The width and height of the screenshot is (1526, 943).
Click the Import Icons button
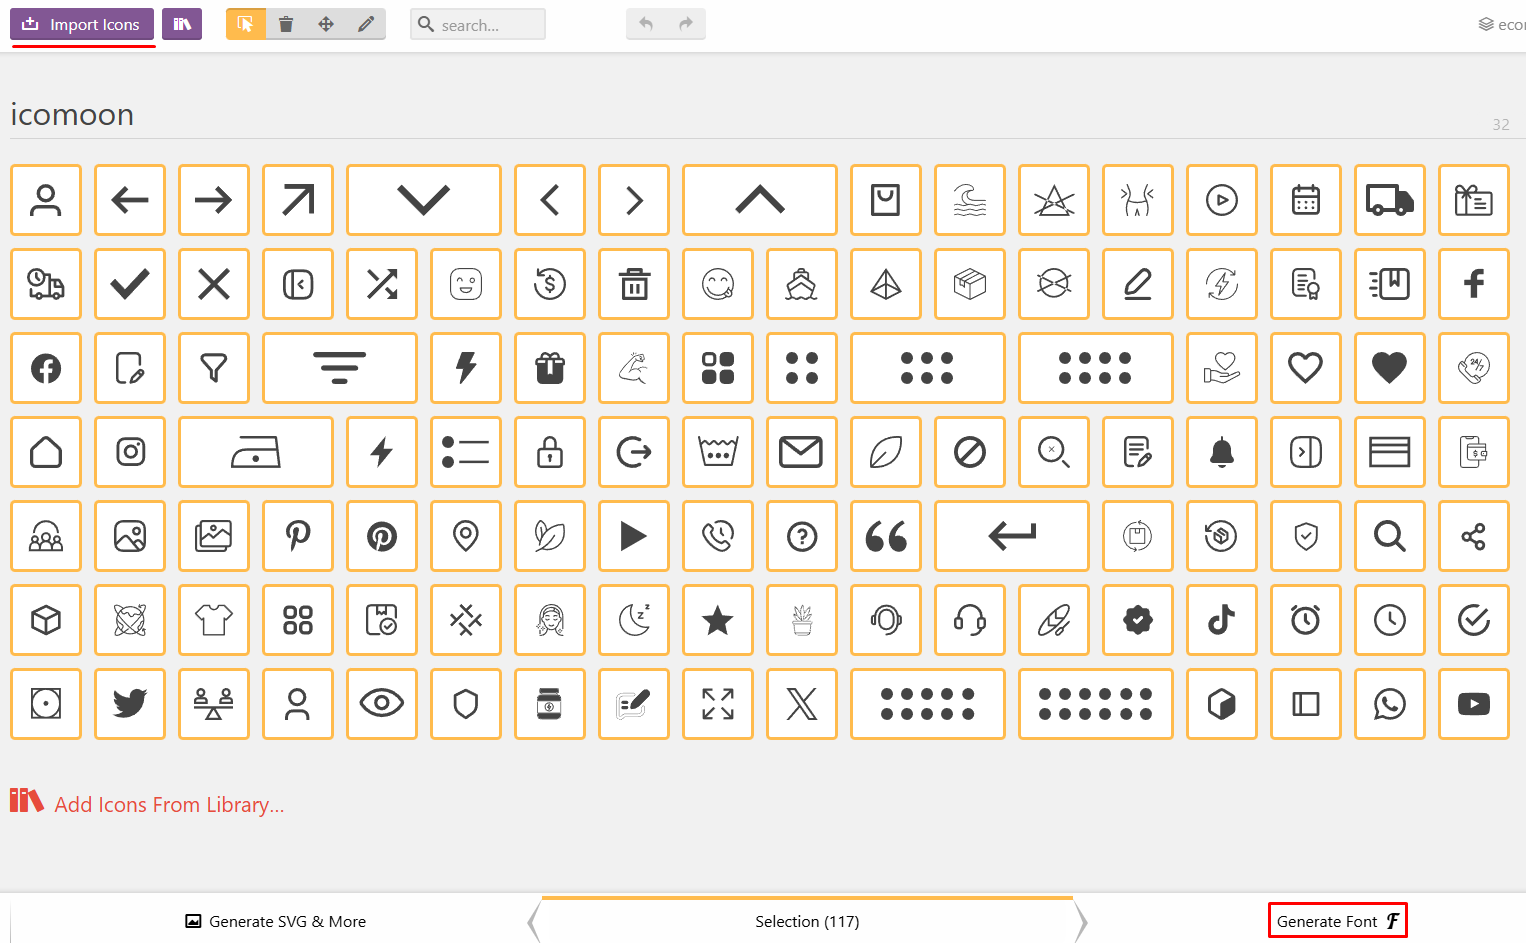tap(82, 24)
